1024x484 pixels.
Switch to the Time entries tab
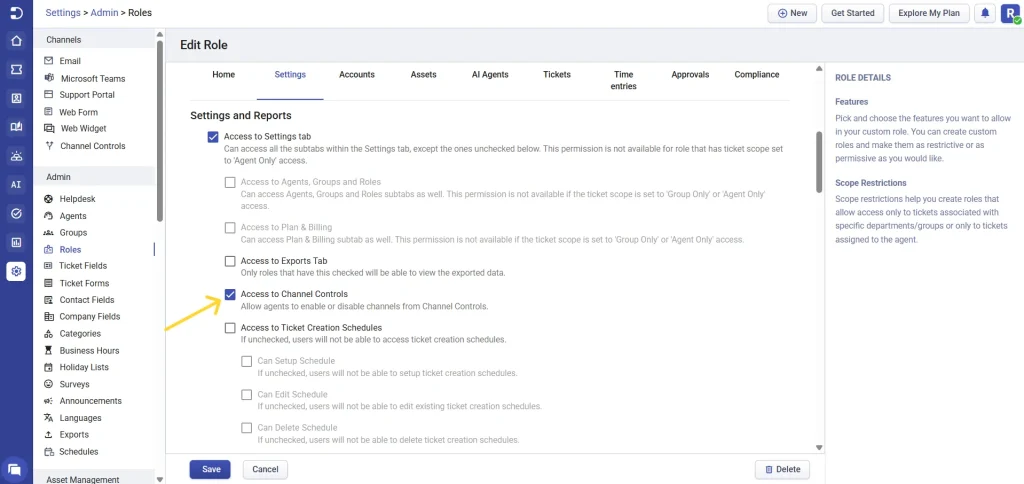pos(623,80)
